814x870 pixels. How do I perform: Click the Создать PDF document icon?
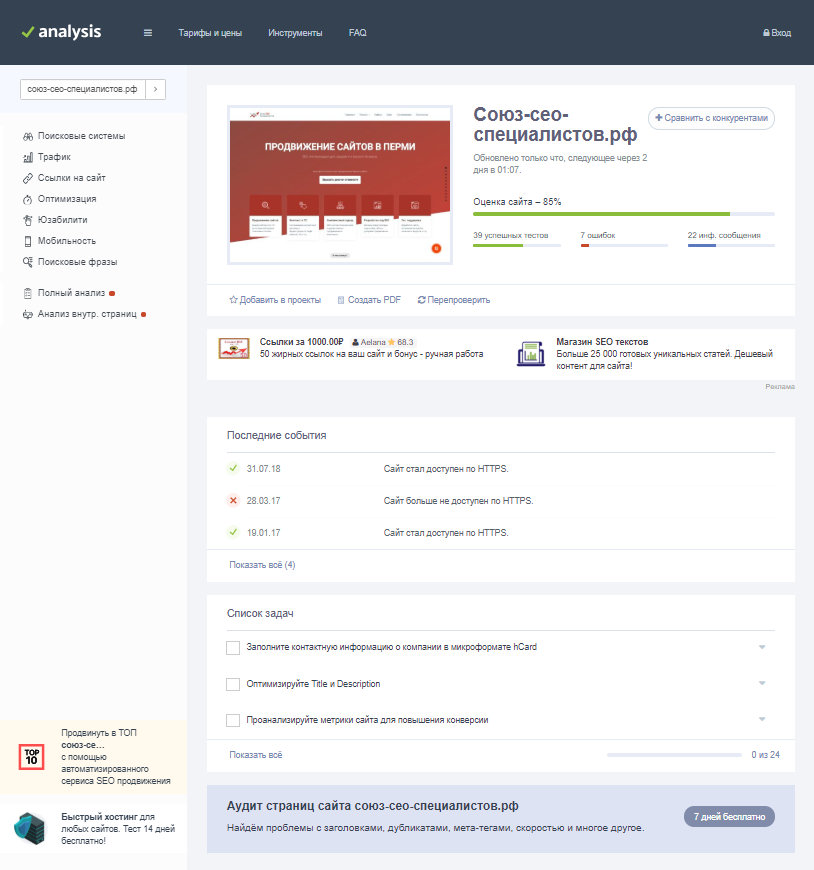(x=341, y=300)
